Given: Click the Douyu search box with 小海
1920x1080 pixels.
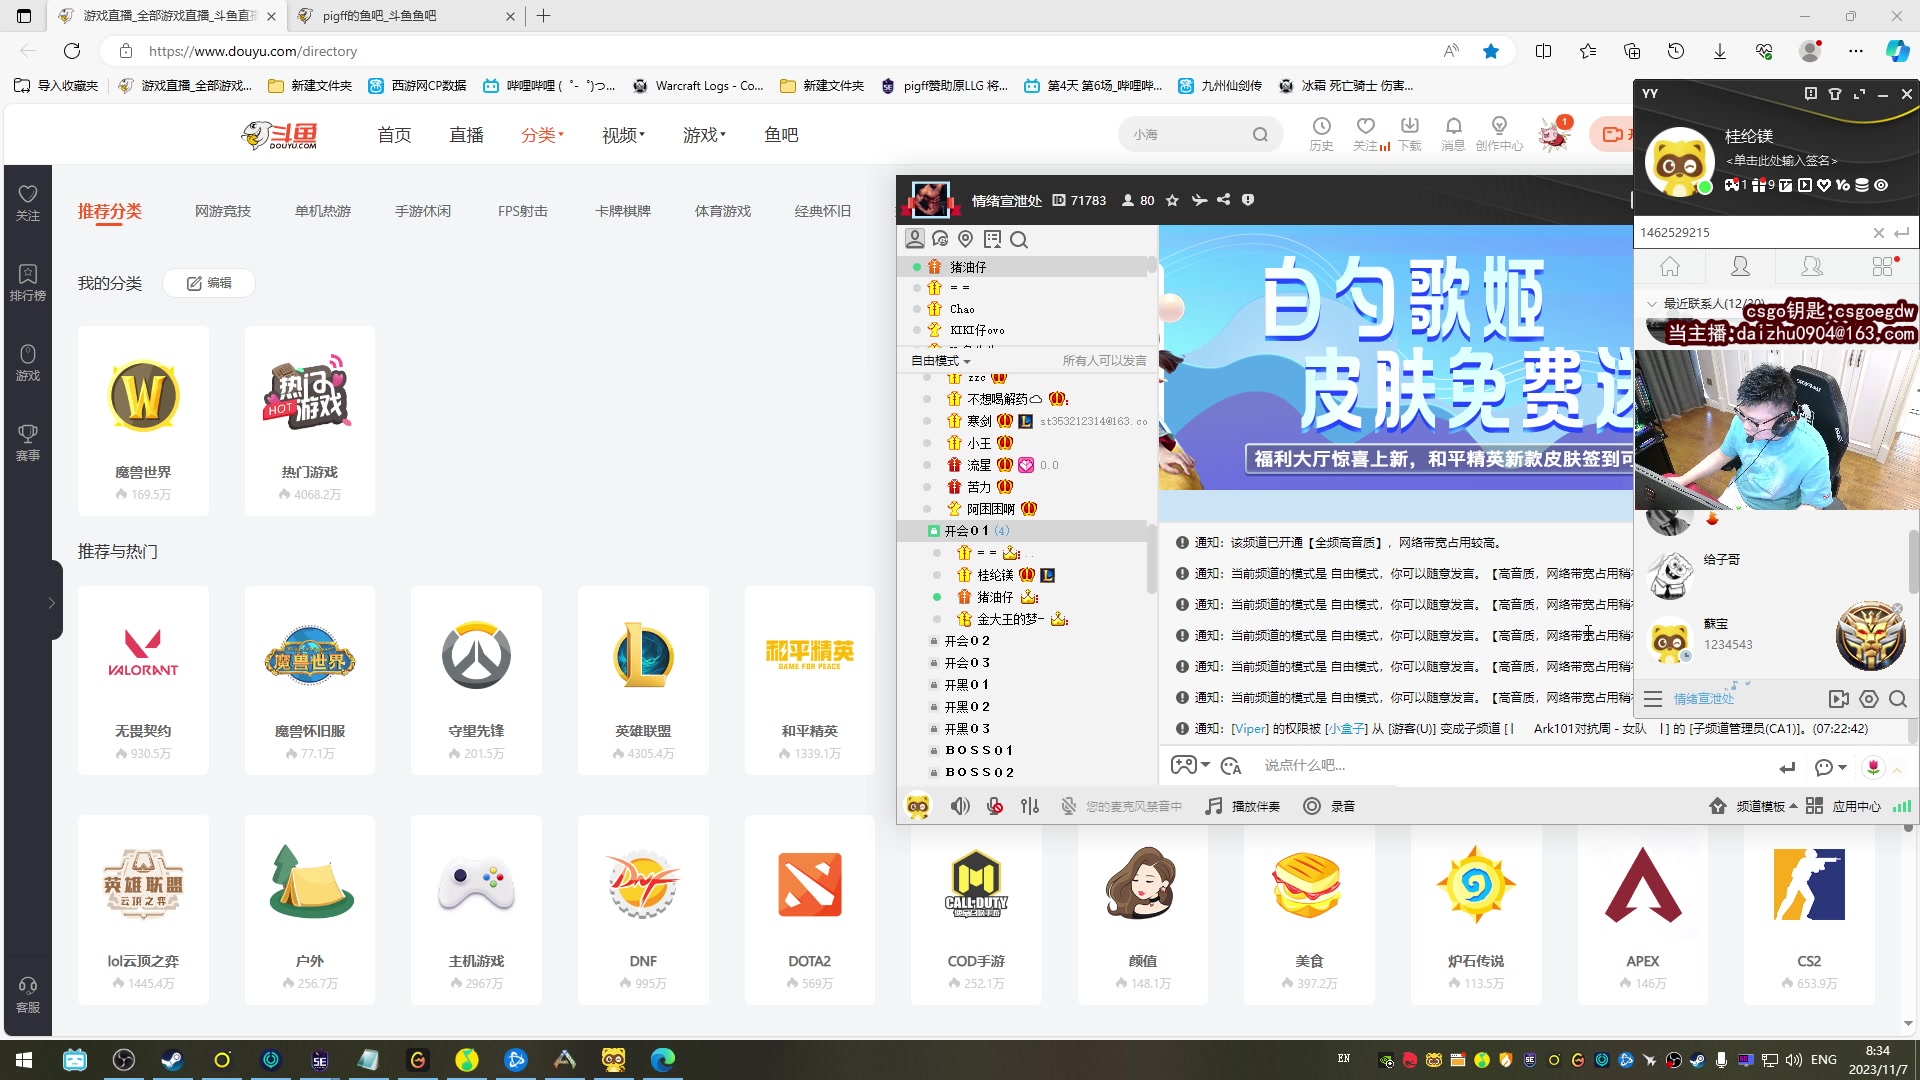Looking at the screenshot, I should (1200, 134).
